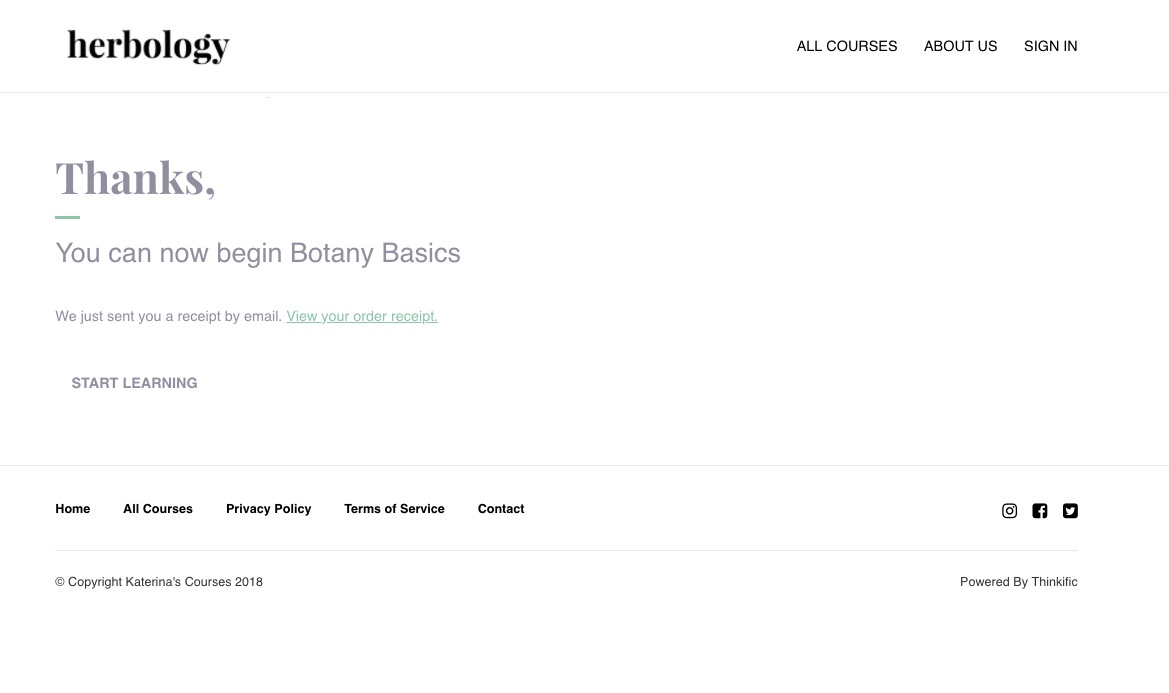Go to Home in footer

click(x=72, y=509)
